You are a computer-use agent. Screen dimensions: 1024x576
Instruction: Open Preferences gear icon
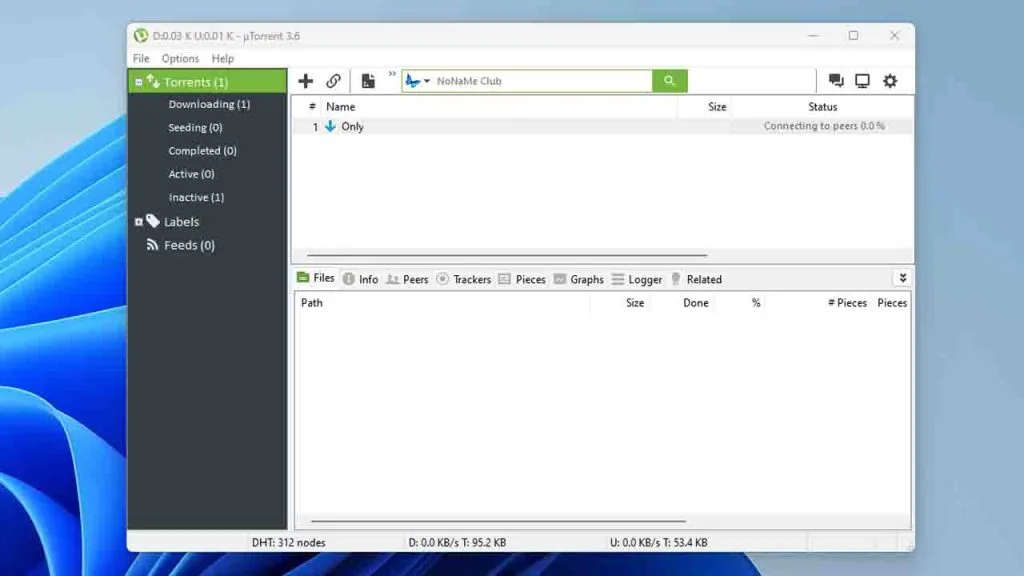pos(890,81)
